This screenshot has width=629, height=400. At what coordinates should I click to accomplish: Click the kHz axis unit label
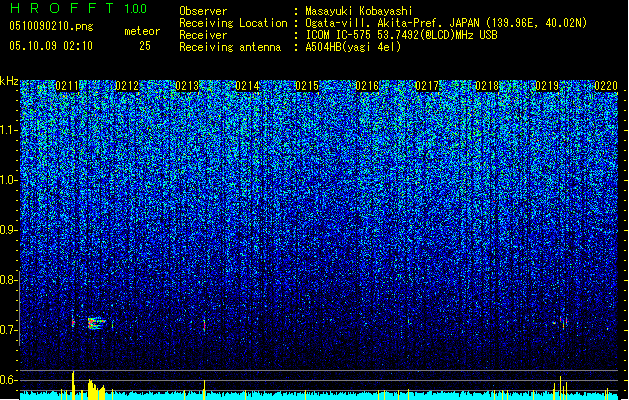pos(9,81)
